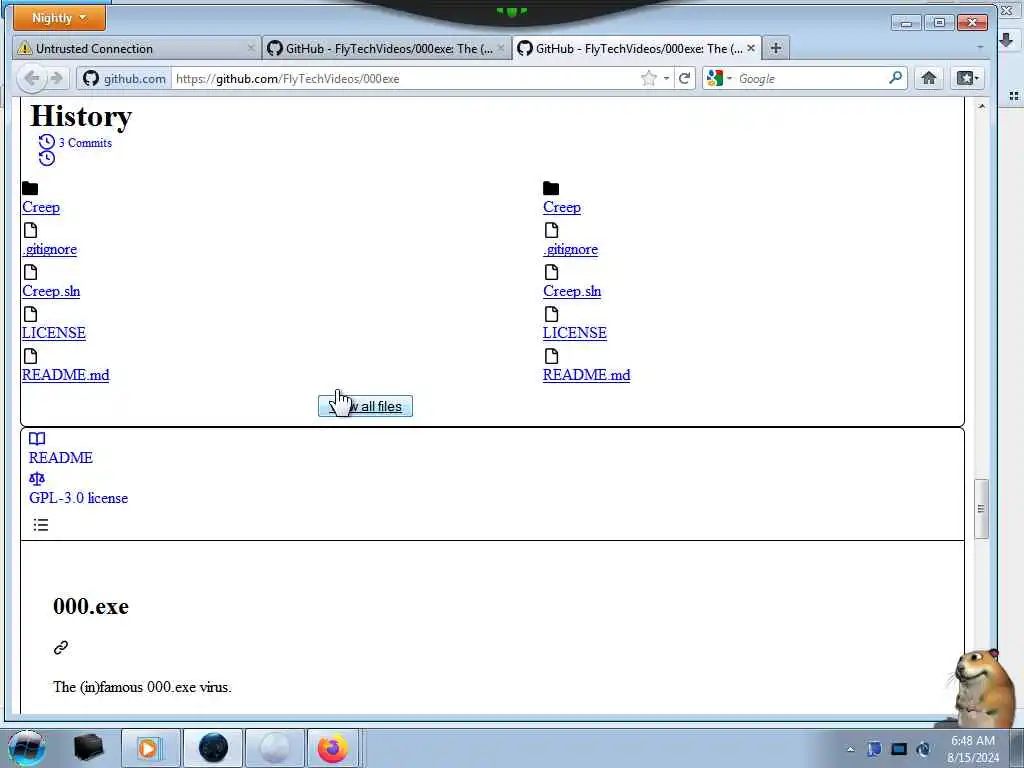Open the right Creep.sln file link
Viewport: 1024px width, 768px height.
(x=572, y=291)
